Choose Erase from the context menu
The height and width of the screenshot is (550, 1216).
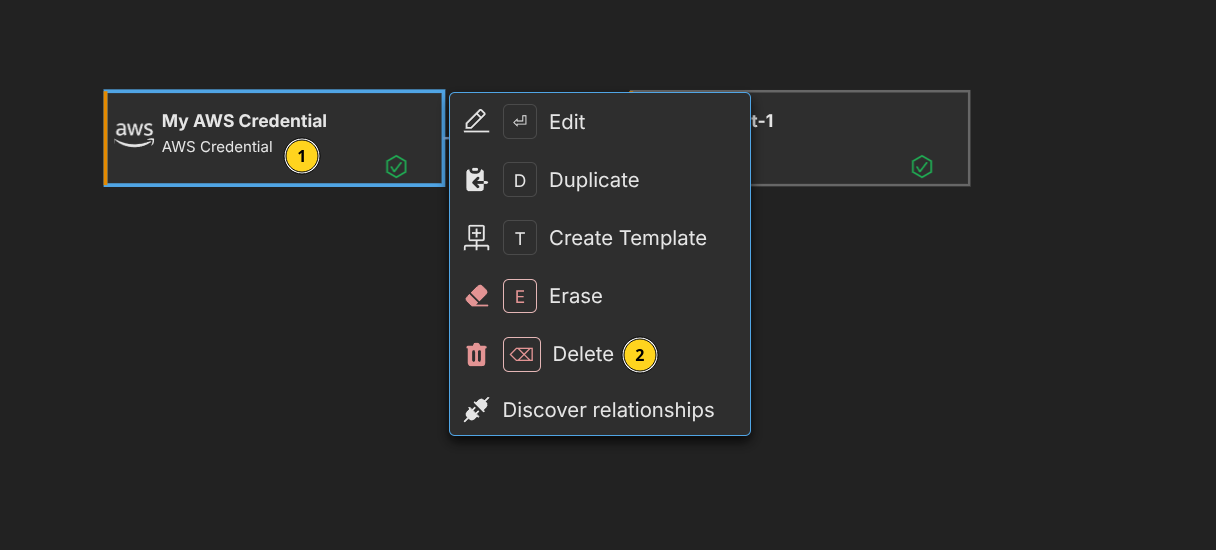tap(575, 296)
